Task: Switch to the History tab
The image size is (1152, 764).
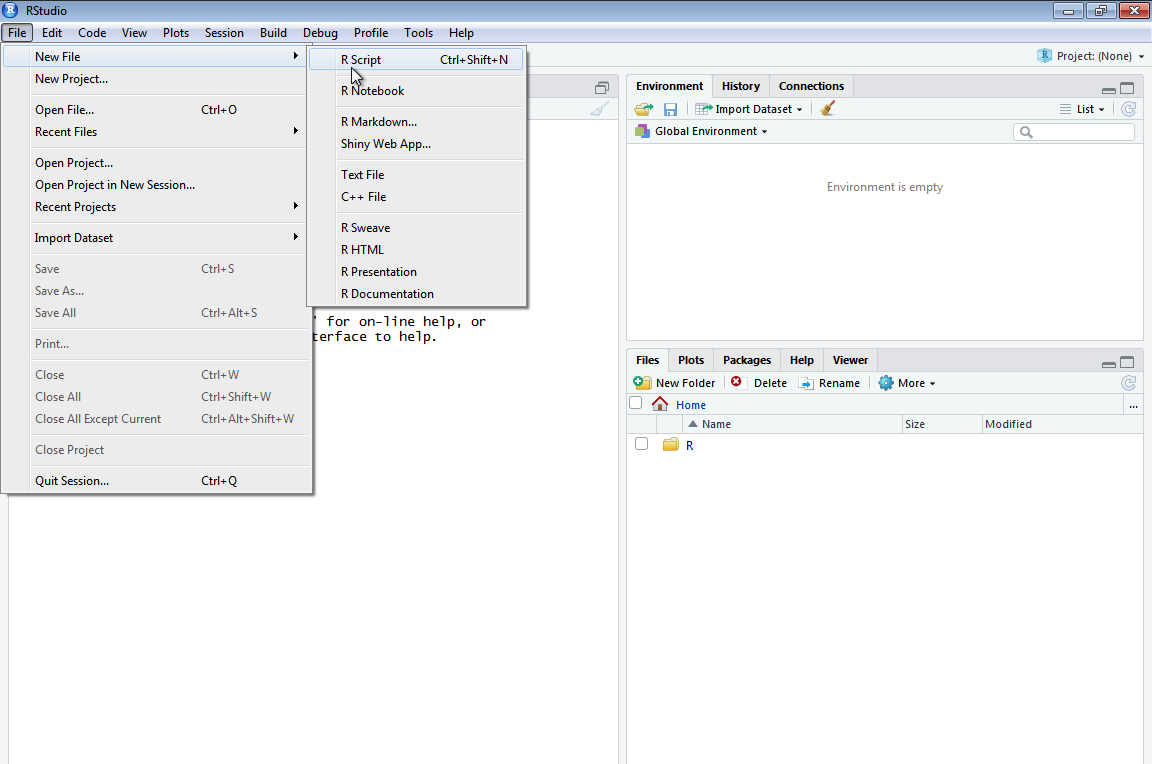Action: 740,86
